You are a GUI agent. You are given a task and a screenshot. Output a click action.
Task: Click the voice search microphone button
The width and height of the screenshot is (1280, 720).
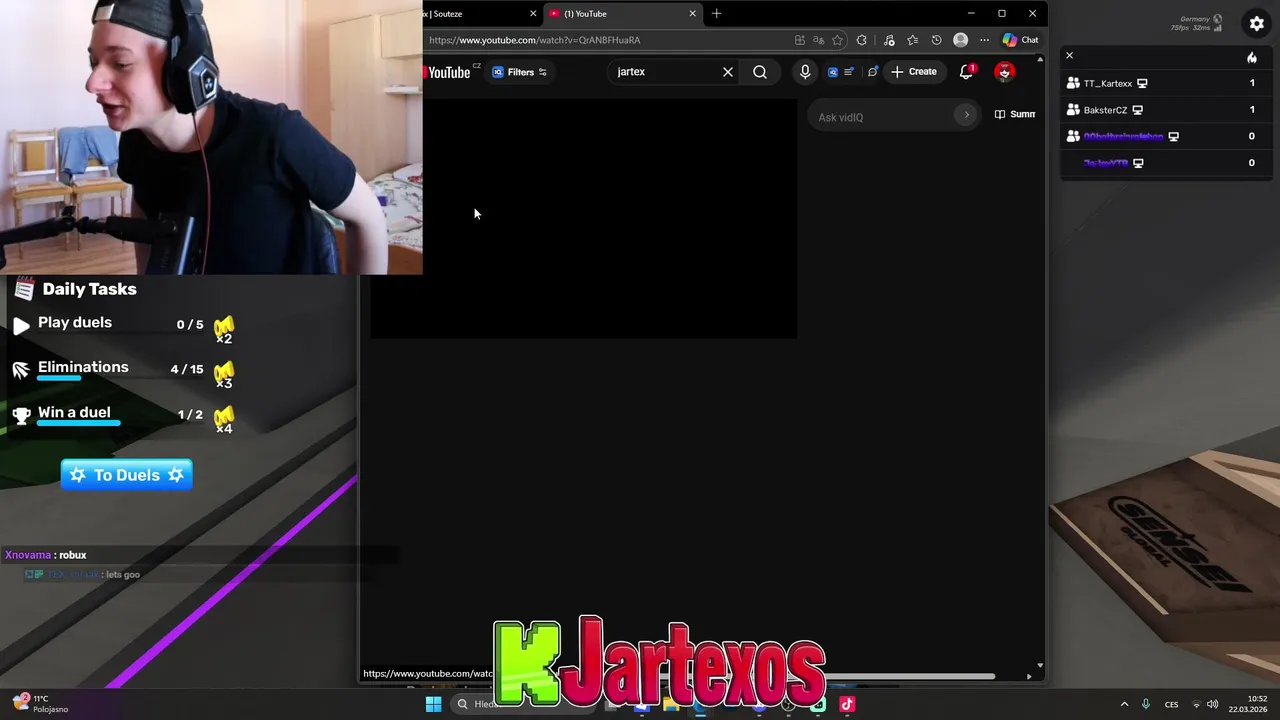[805, 72]
